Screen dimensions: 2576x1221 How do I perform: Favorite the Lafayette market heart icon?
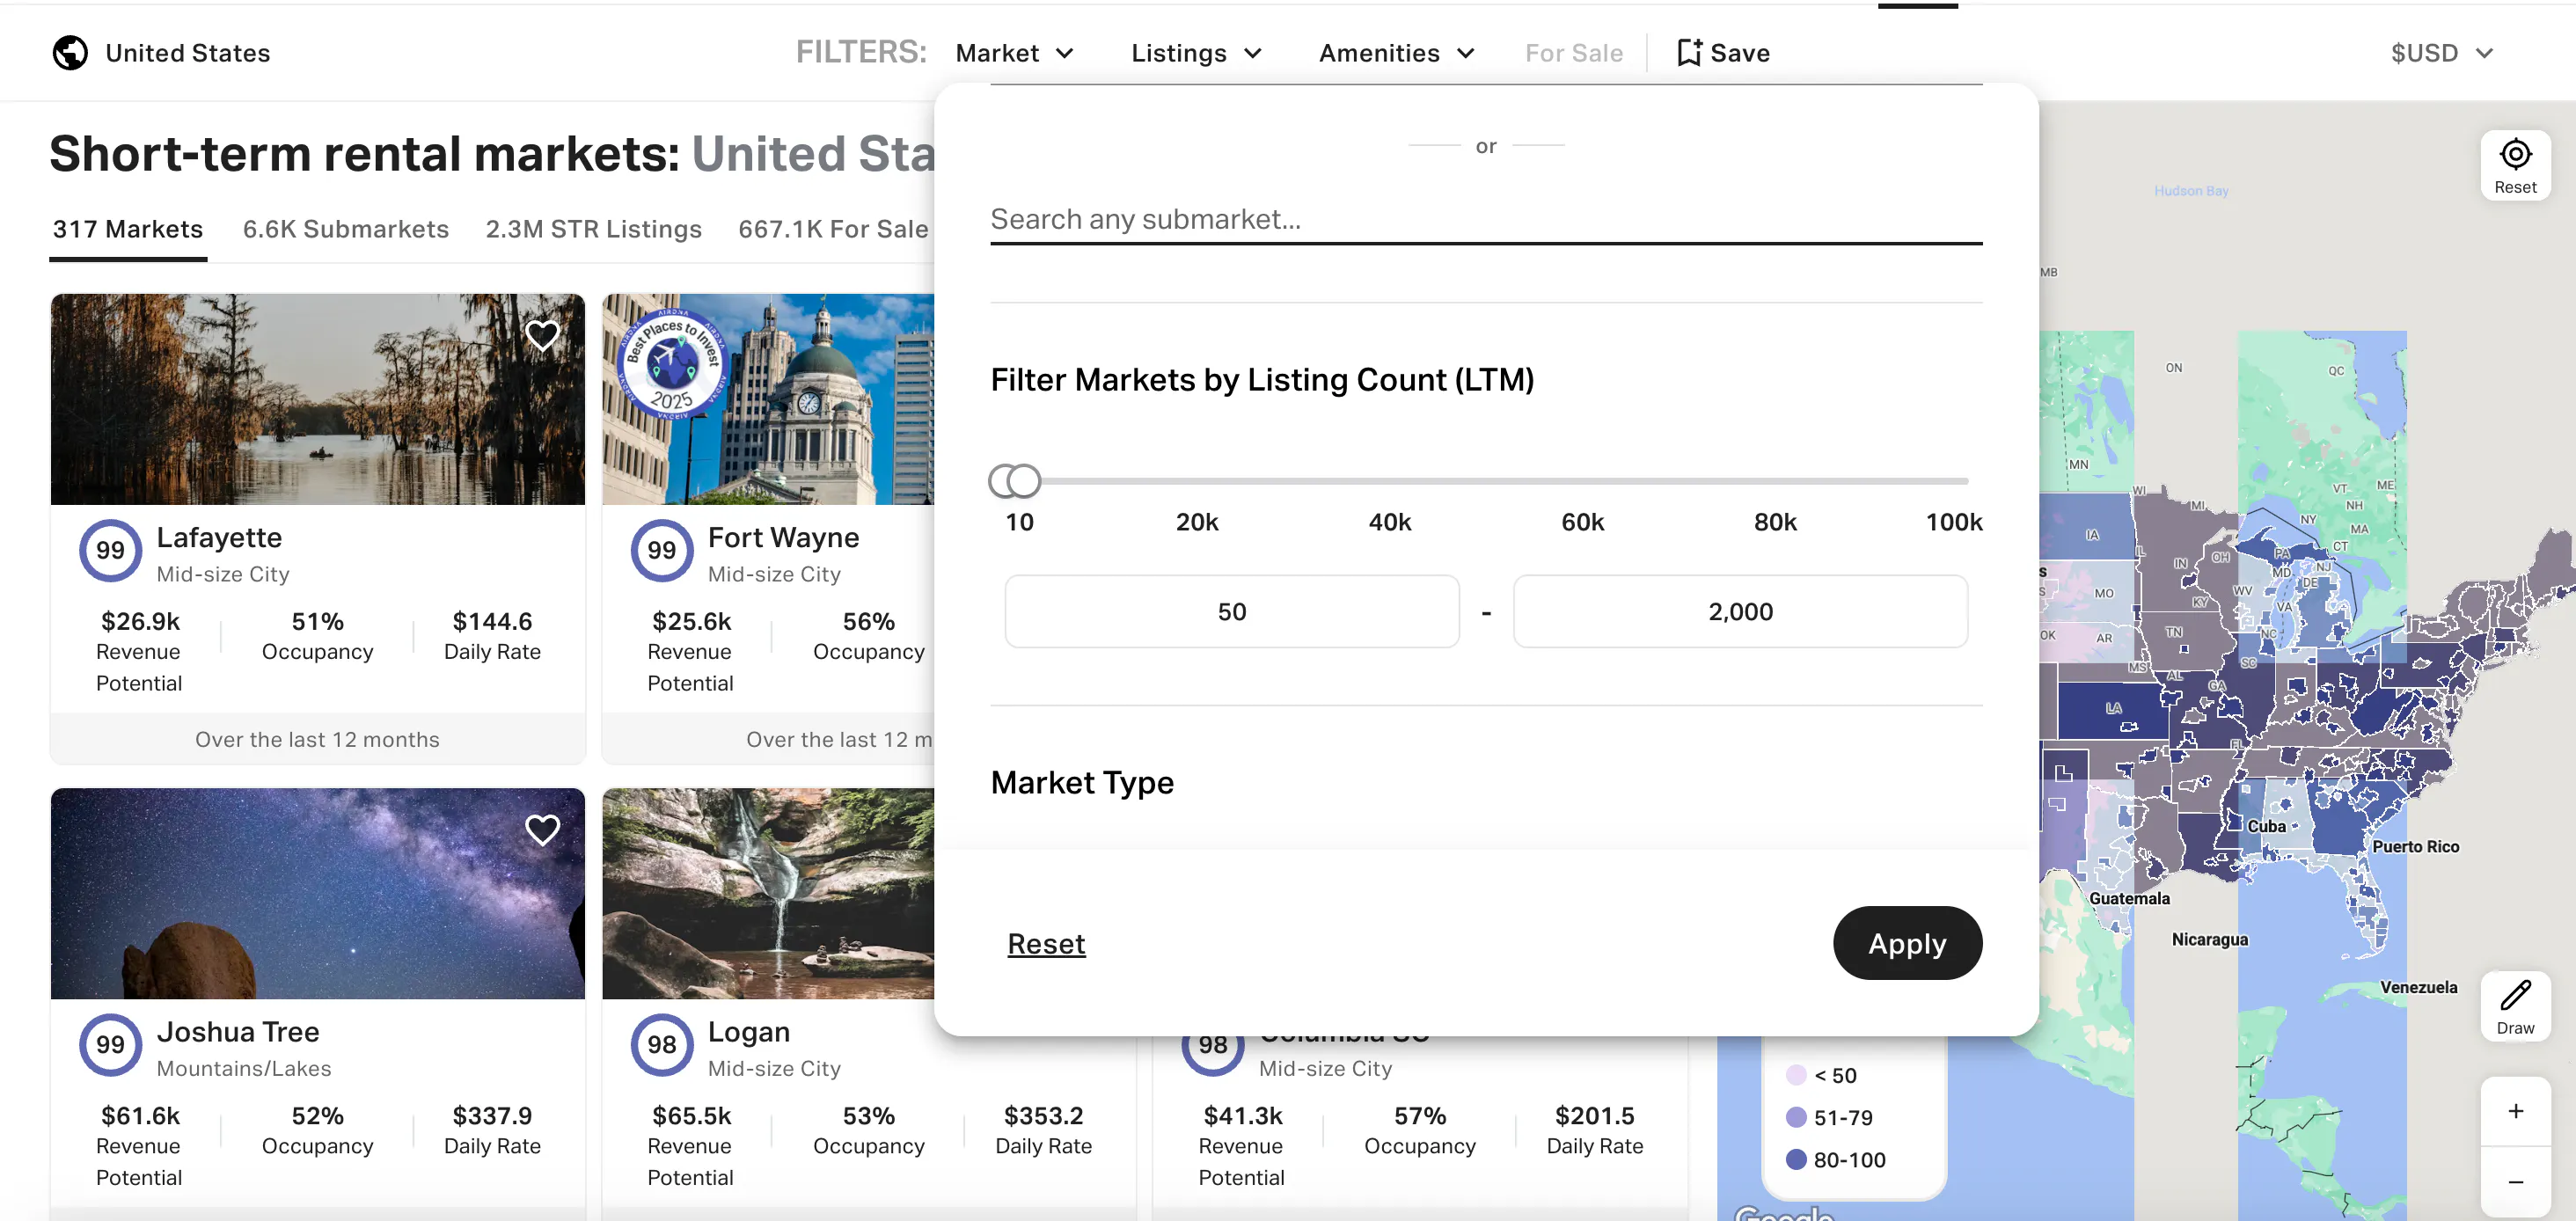(x=542, y=335)
